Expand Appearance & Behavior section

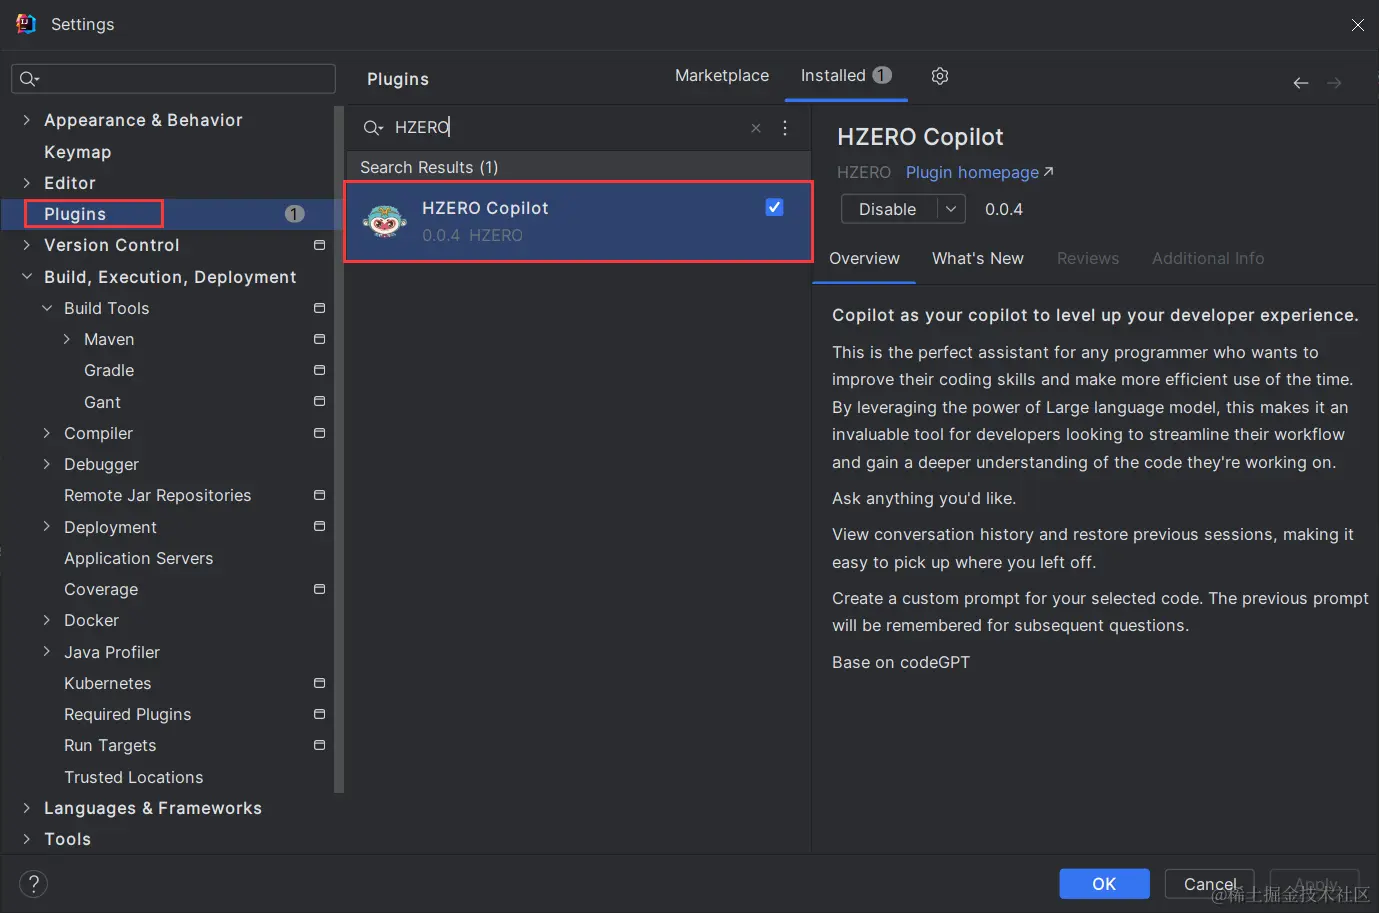pyautogui.click(x=26, y=120)
